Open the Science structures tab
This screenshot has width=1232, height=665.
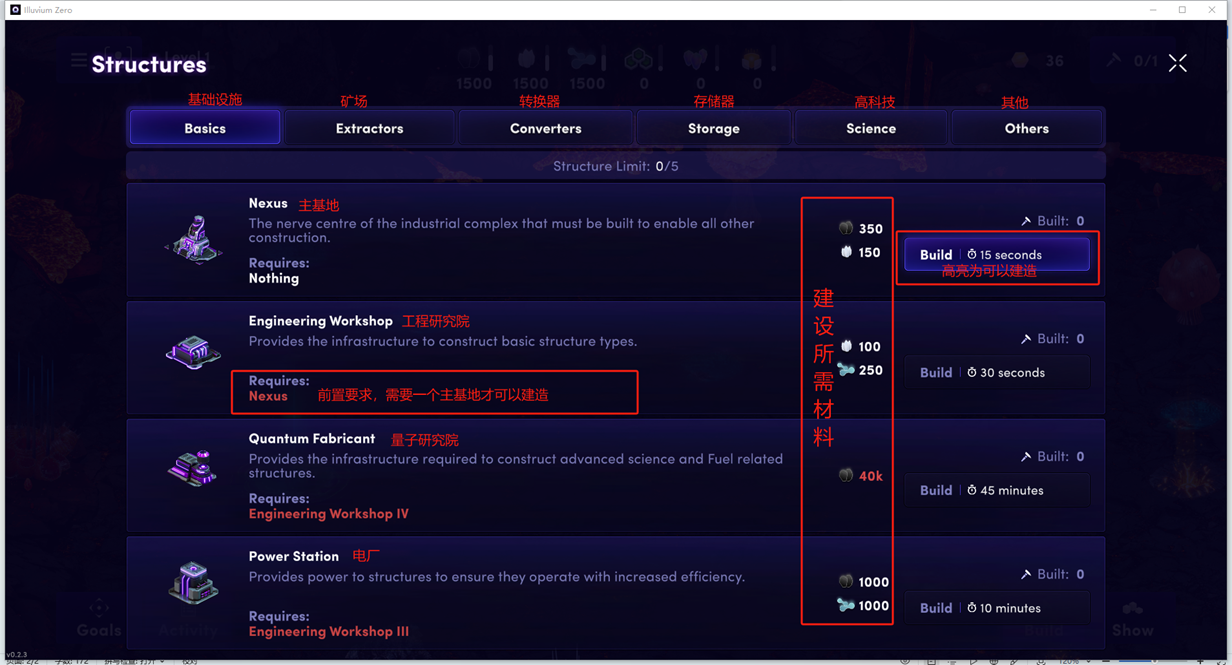pyautogui.click(x=871, y=128)
